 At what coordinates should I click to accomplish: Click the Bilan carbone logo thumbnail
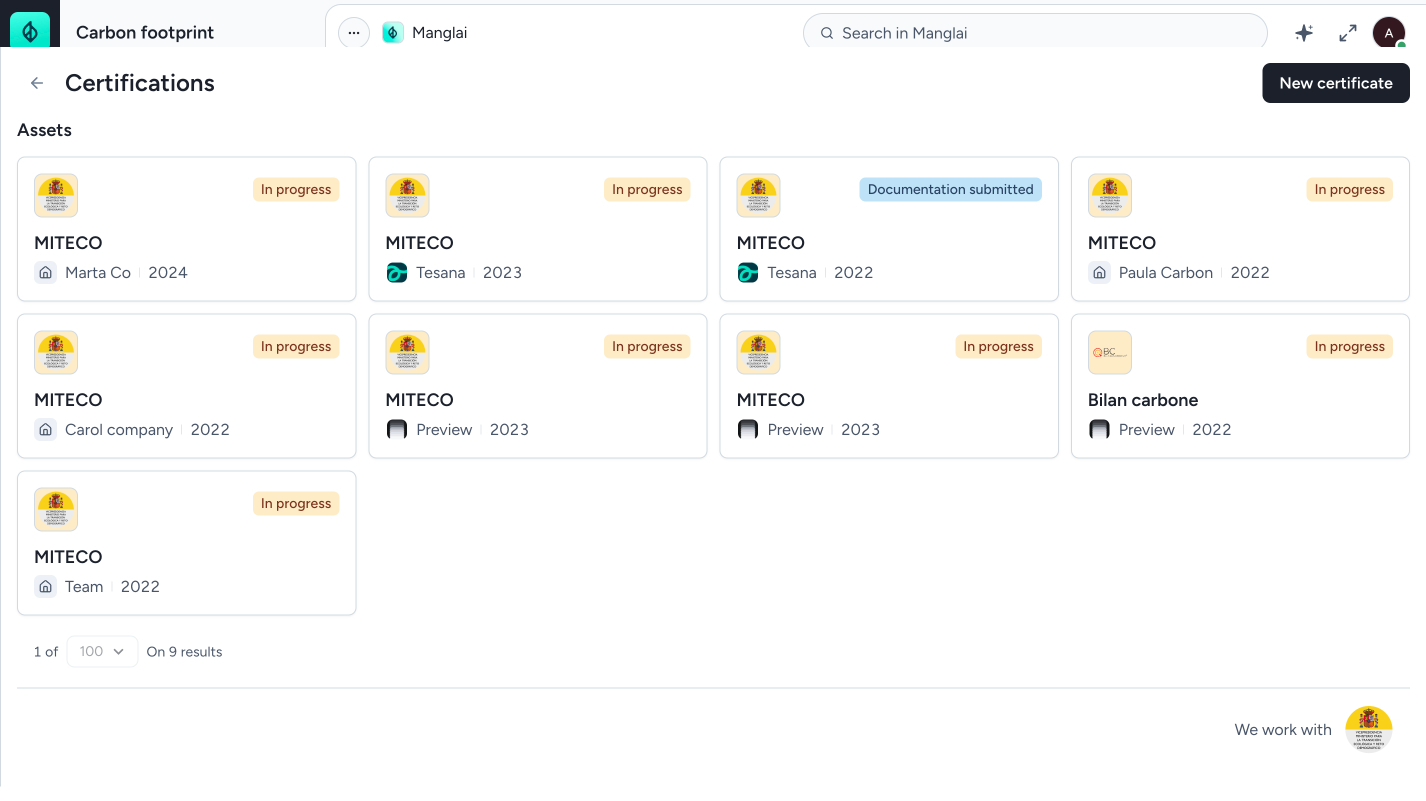pos(1110,353)
